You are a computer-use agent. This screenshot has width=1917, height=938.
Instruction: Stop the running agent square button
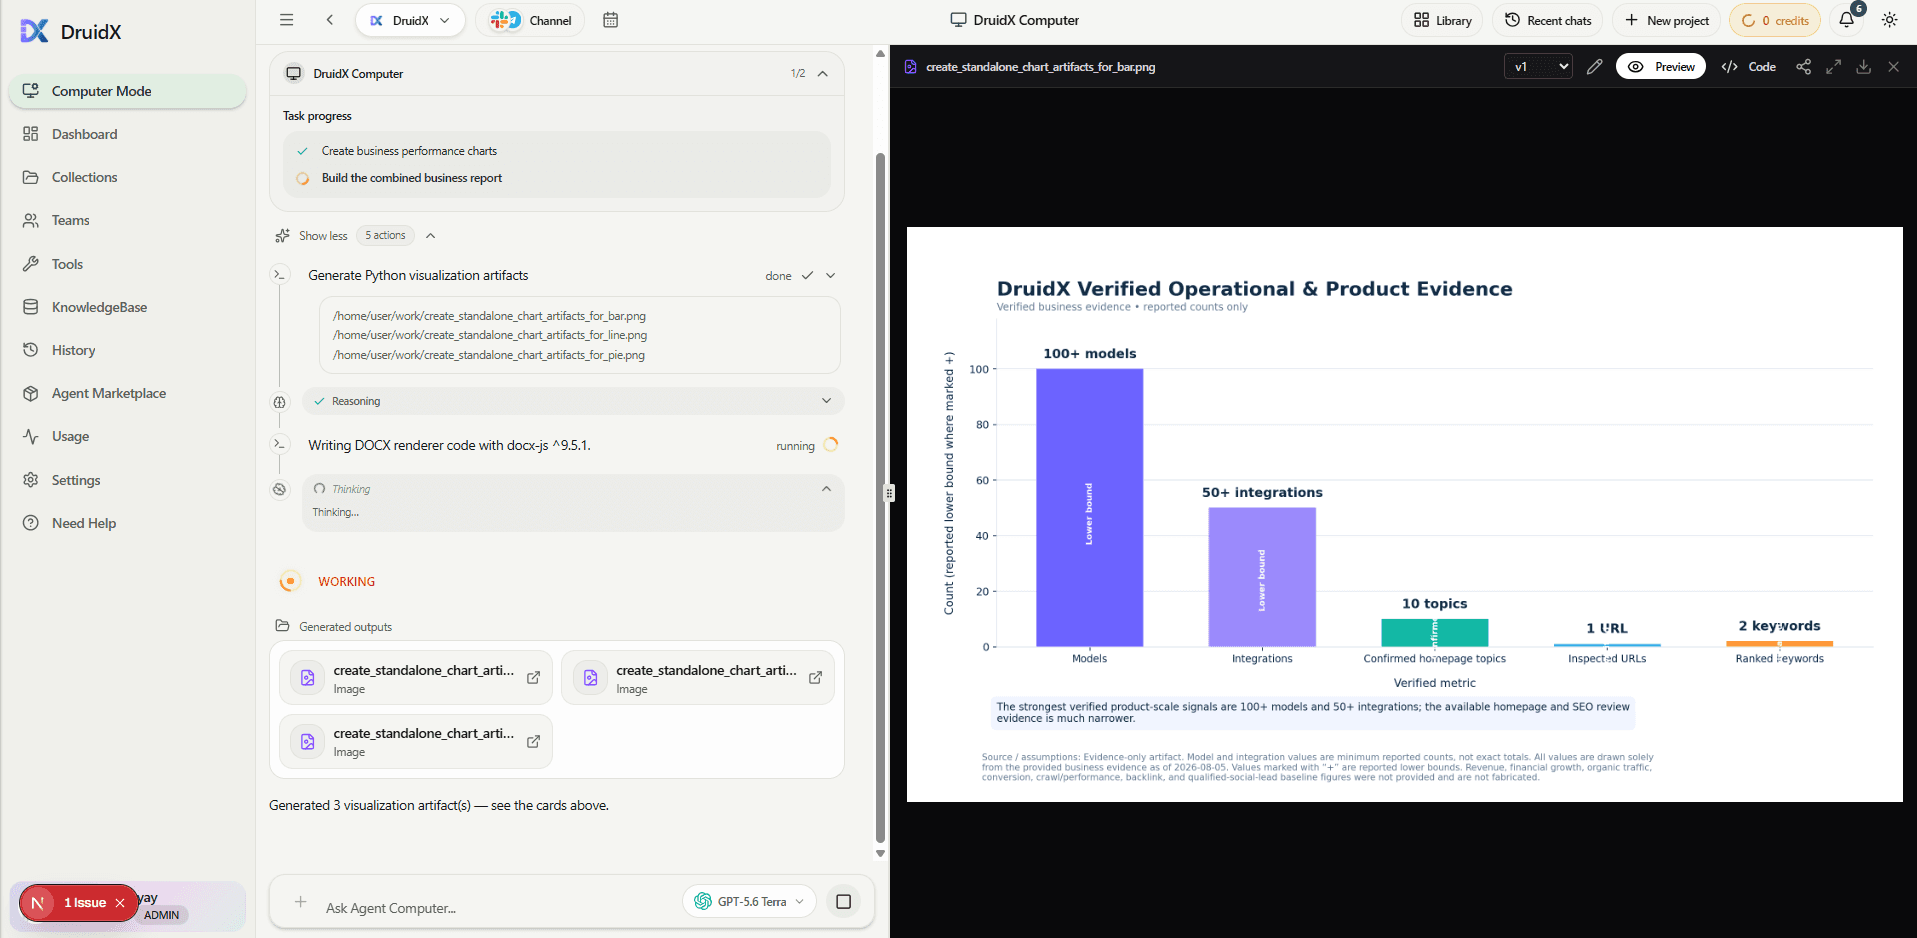click(x=843, y=902)
